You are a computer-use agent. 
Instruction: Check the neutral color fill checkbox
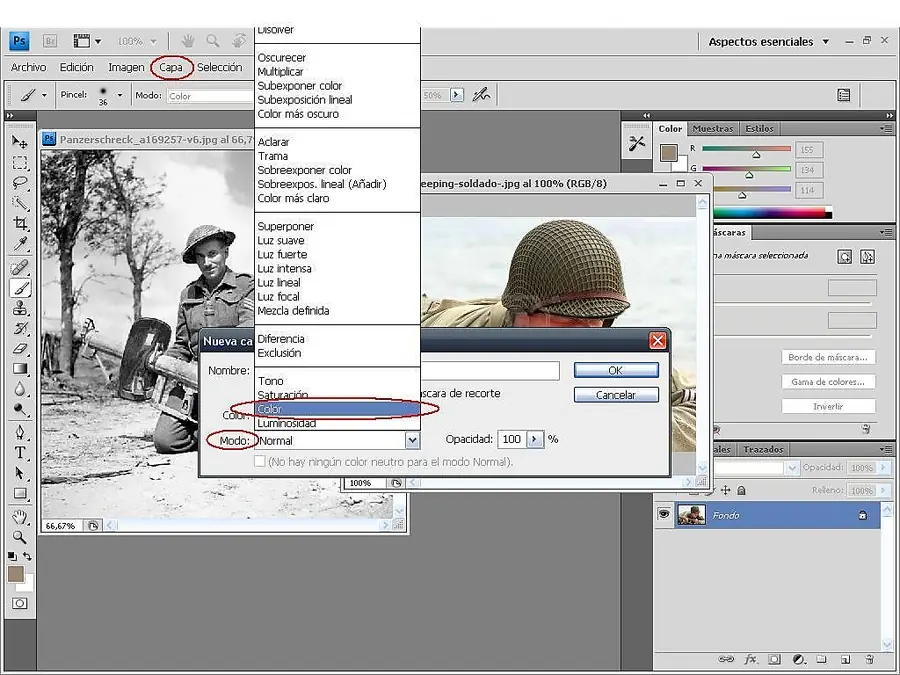[x=260, y=462]
